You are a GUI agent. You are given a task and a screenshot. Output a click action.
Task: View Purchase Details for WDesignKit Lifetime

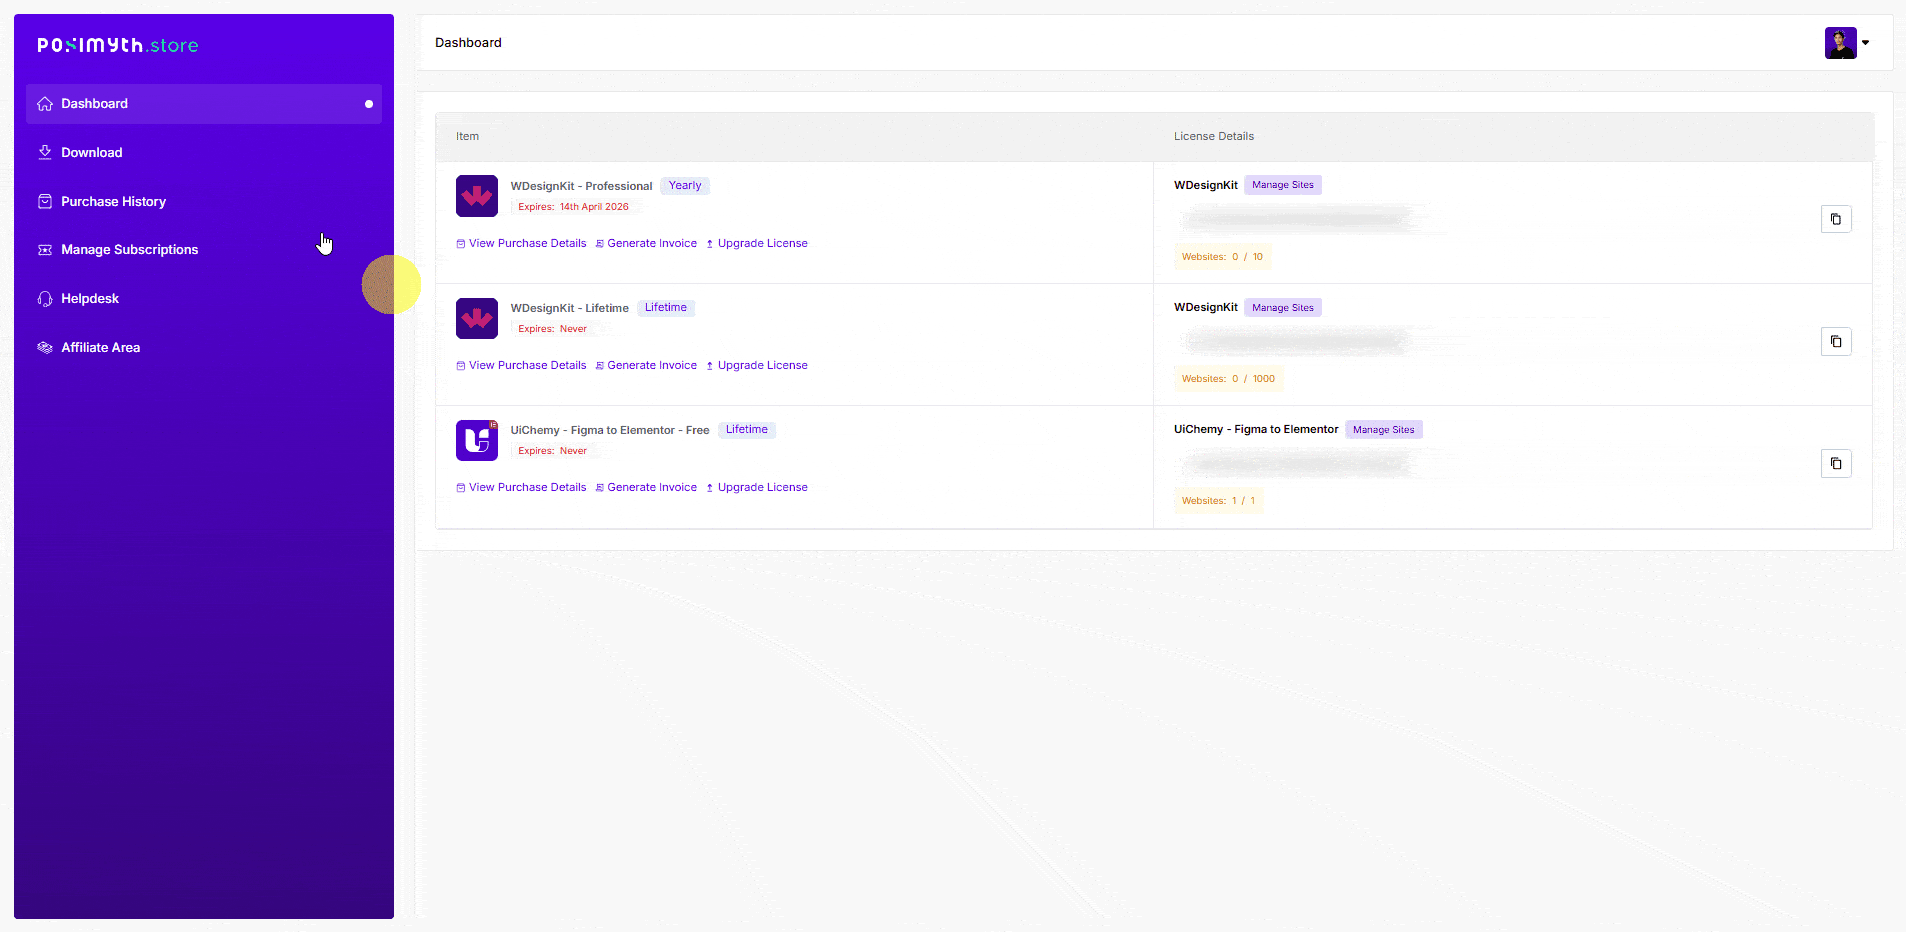click(x=521, y=365)
